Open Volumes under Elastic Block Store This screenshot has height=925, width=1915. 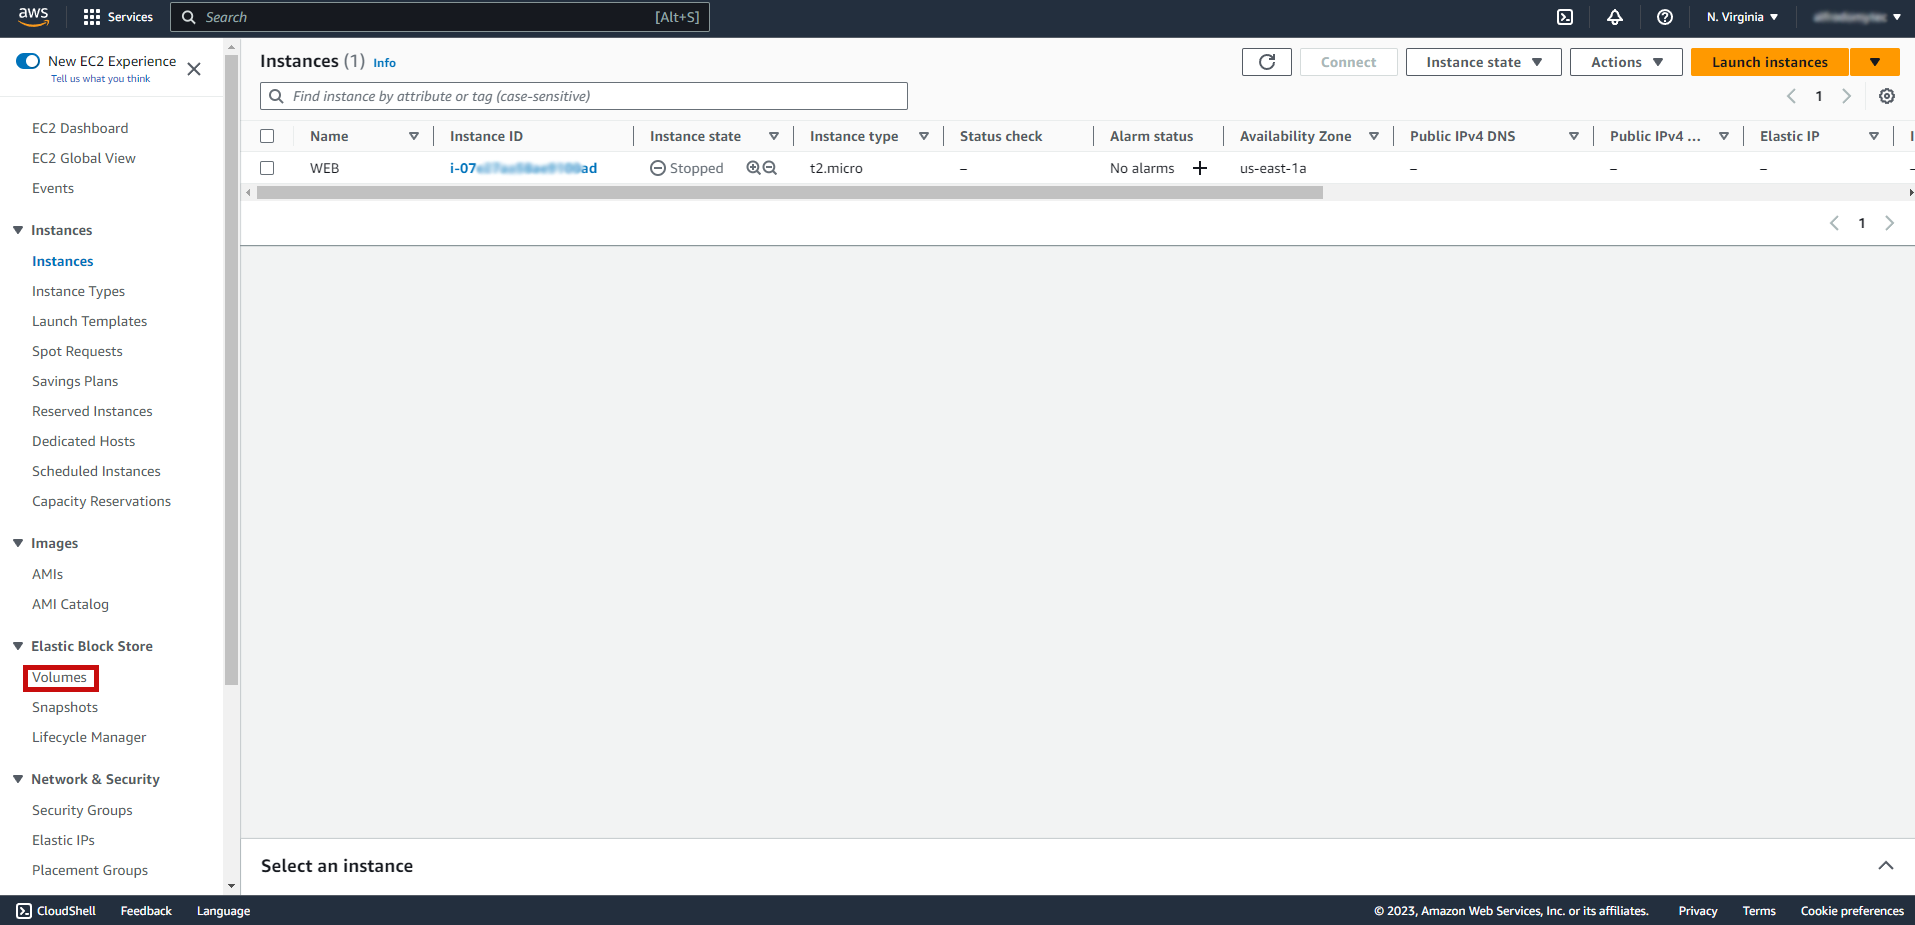[x=60, y=677]
